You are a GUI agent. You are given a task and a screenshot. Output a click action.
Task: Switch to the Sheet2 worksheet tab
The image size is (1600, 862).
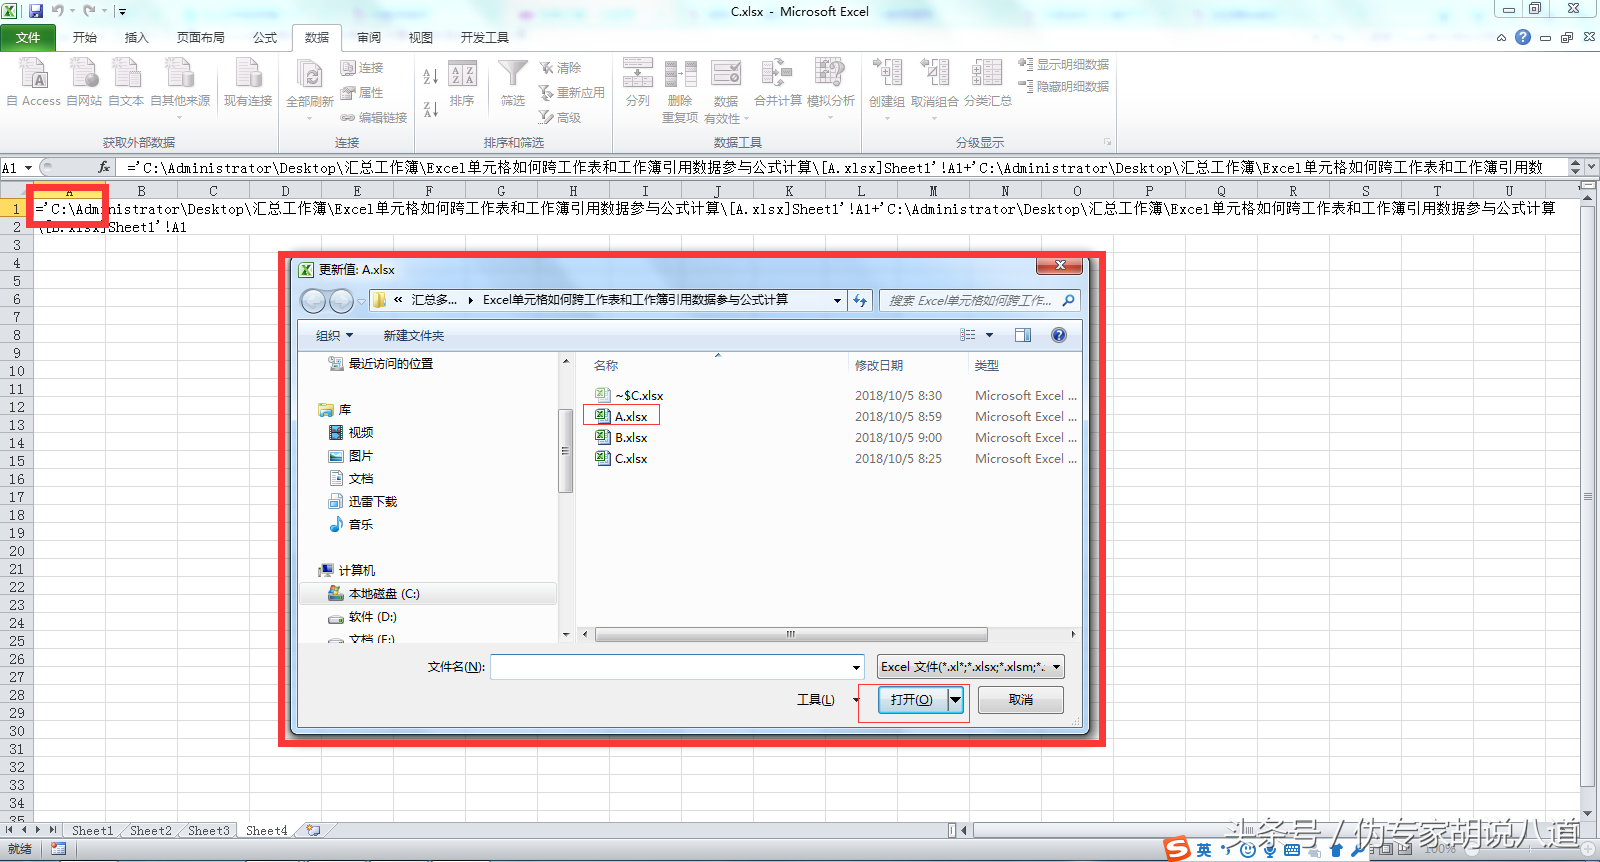coord(151,830)
